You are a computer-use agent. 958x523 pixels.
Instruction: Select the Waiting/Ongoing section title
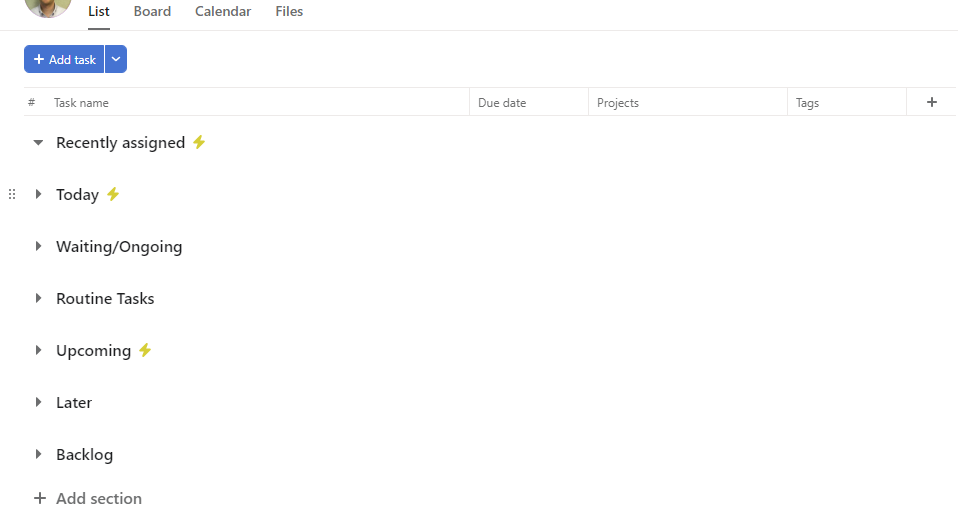point(119,247)
